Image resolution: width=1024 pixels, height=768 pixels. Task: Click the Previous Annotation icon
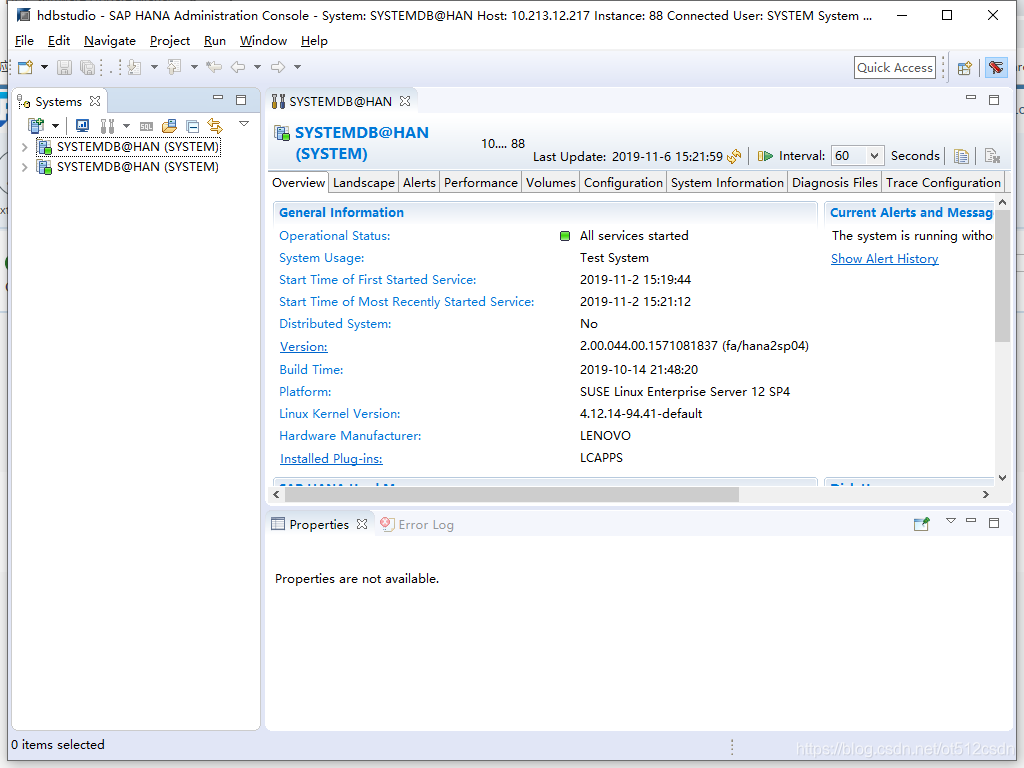tap(174, 67)
